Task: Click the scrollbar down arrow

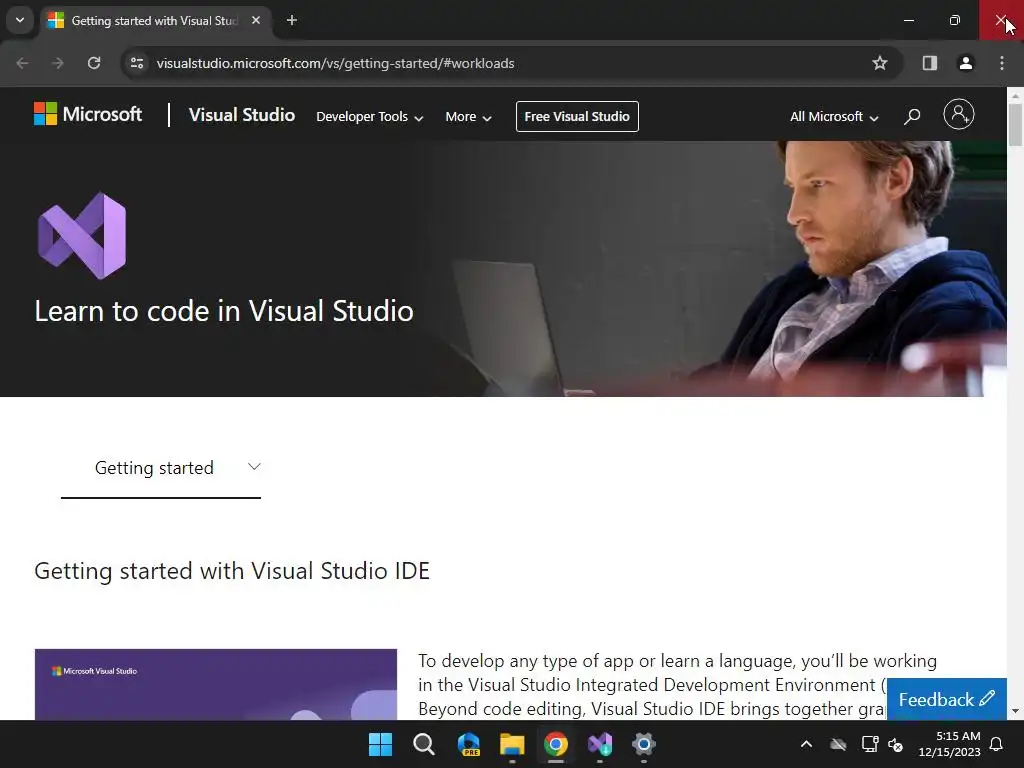Action: tap(1015, 711)
